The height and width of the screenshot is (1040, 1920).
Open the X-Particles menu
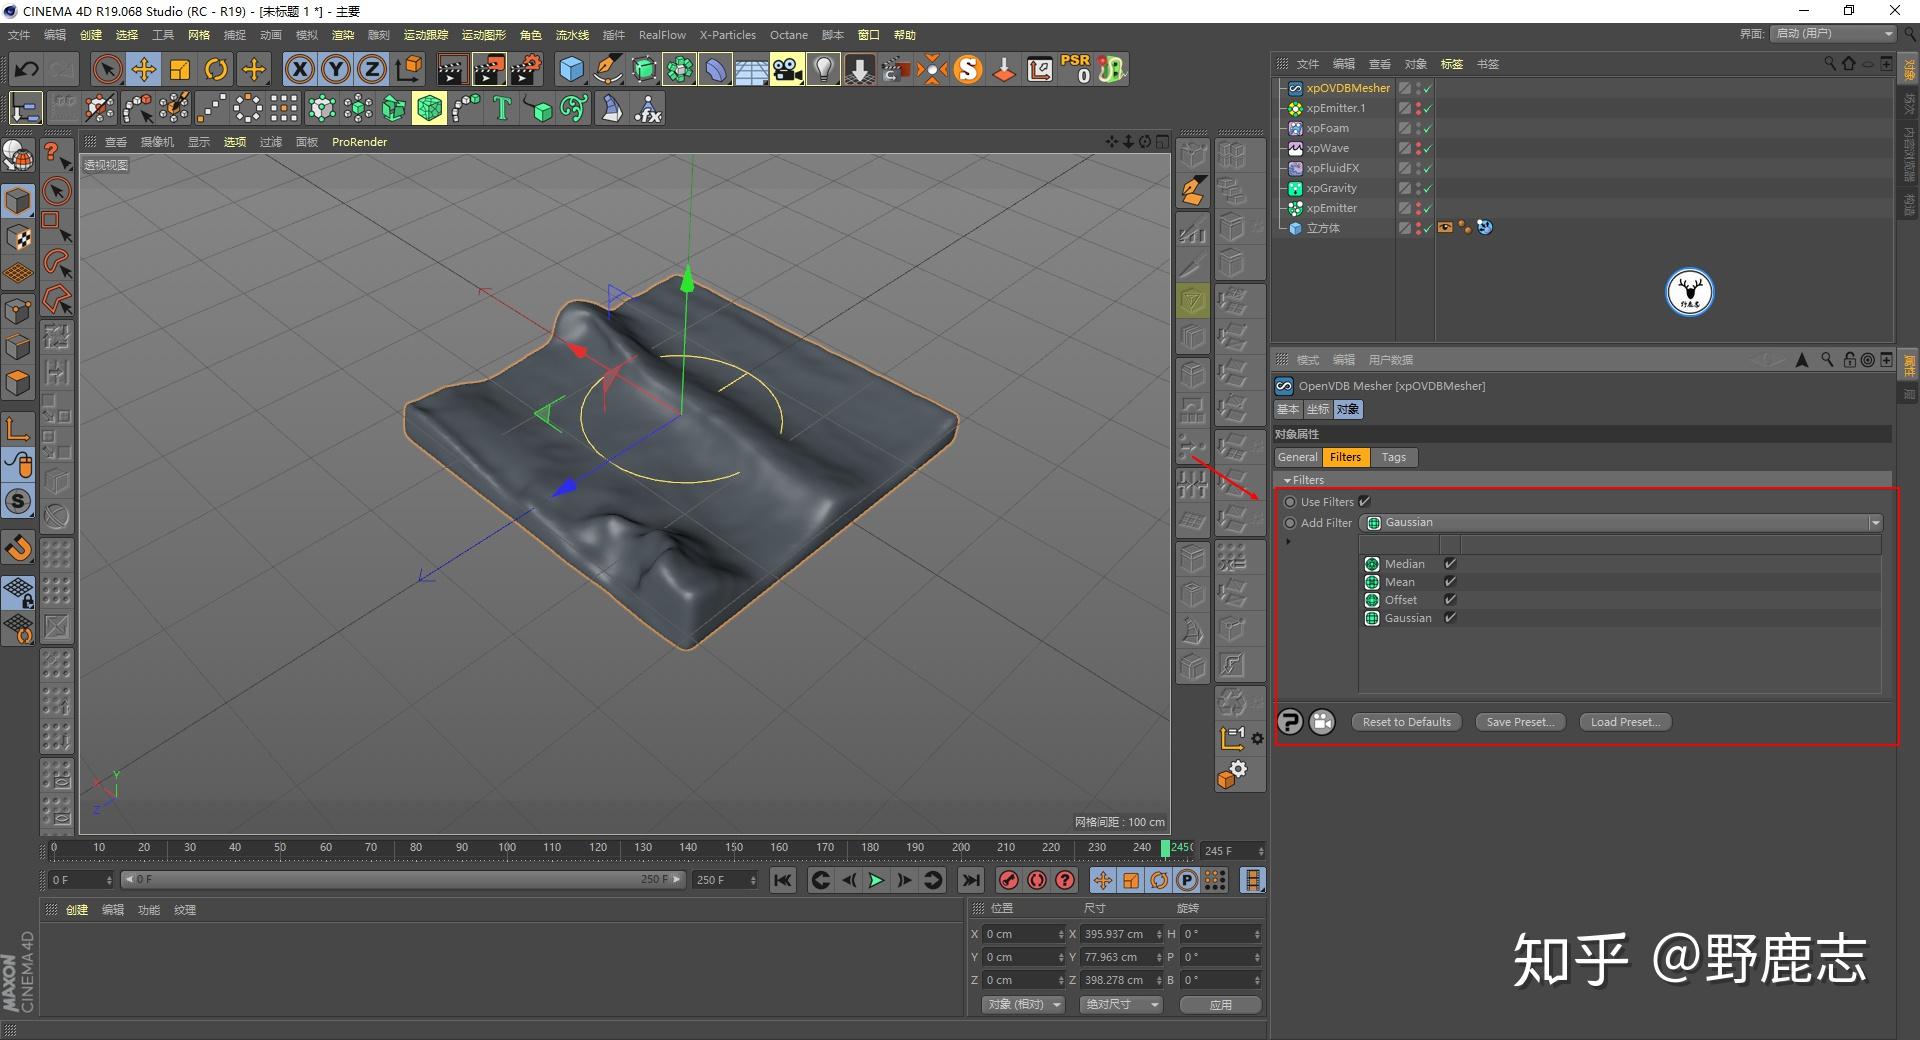pyautogui.click(x=727, y=34)
